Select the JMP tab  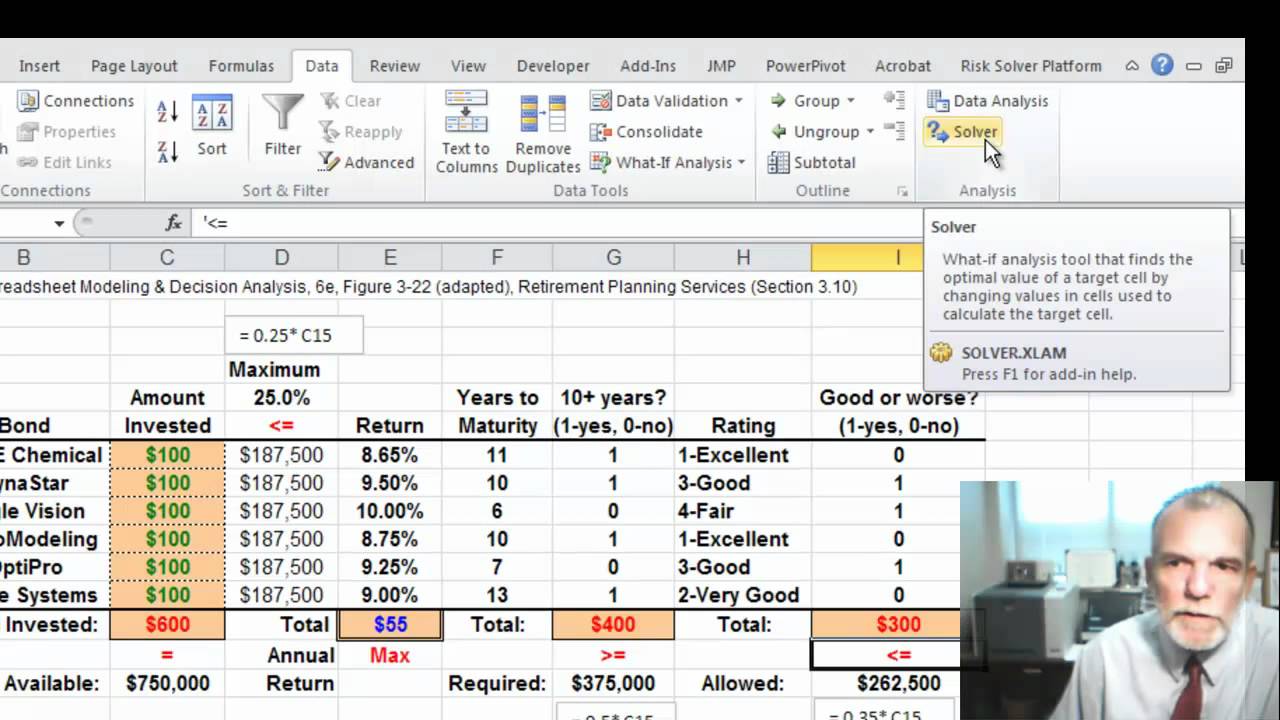[x=721, y=65]
